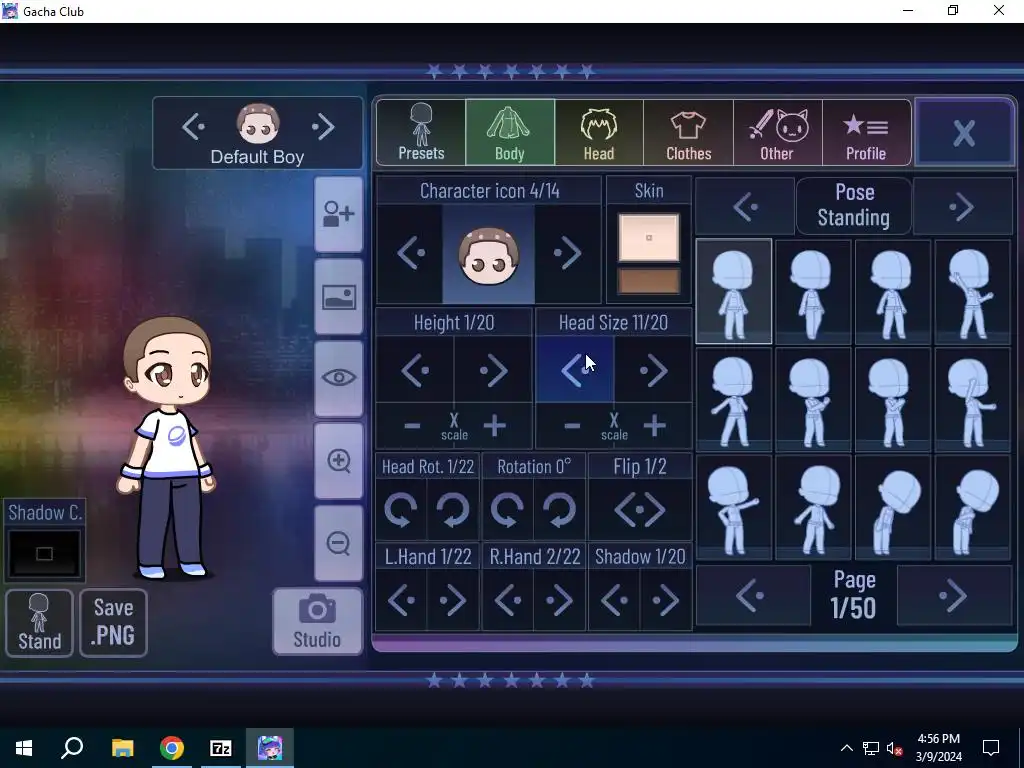Screen dimensions: 1024x768
Task: Open the Presets tab
Action: coord(421,133)
